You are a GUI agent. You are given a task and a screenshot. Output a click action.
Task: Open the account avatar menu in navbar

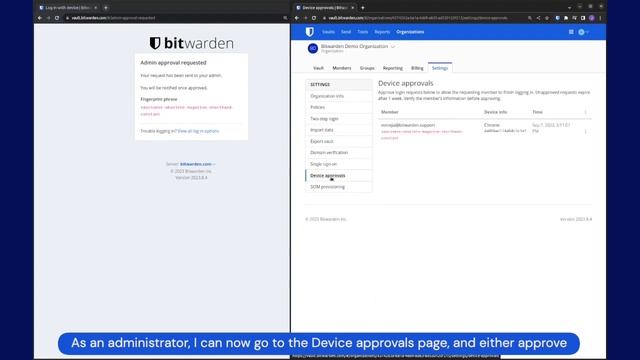[583, 32]
